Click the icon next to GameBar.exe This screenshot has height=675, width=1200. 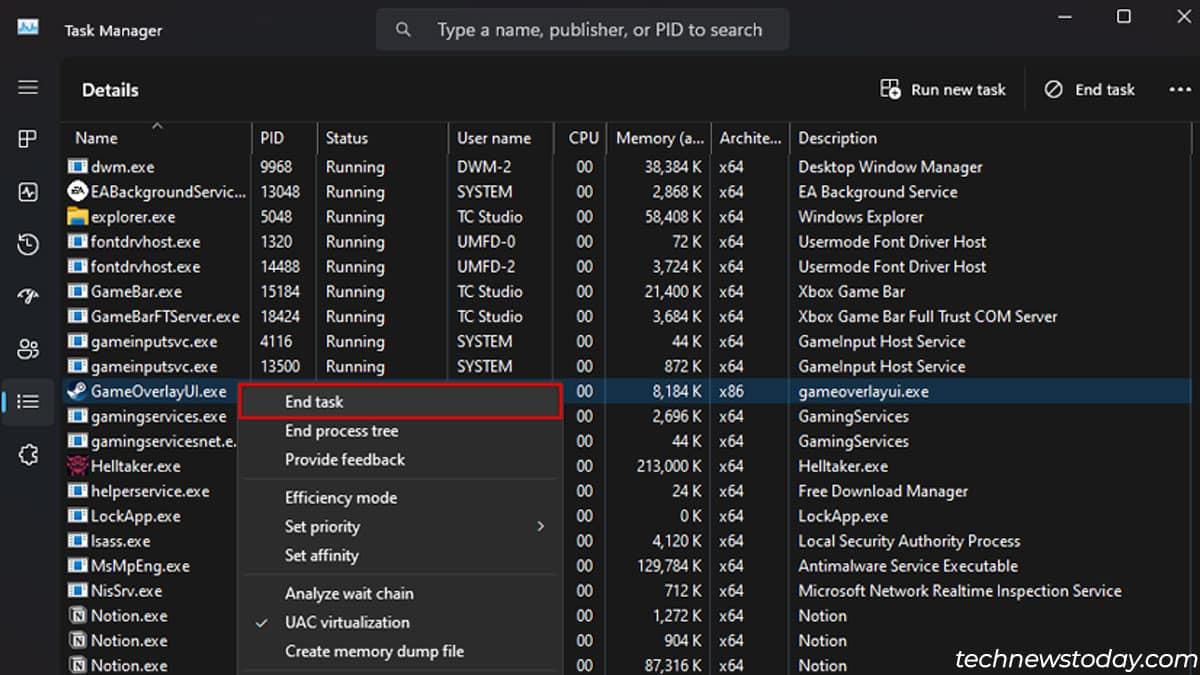[77, 291]
